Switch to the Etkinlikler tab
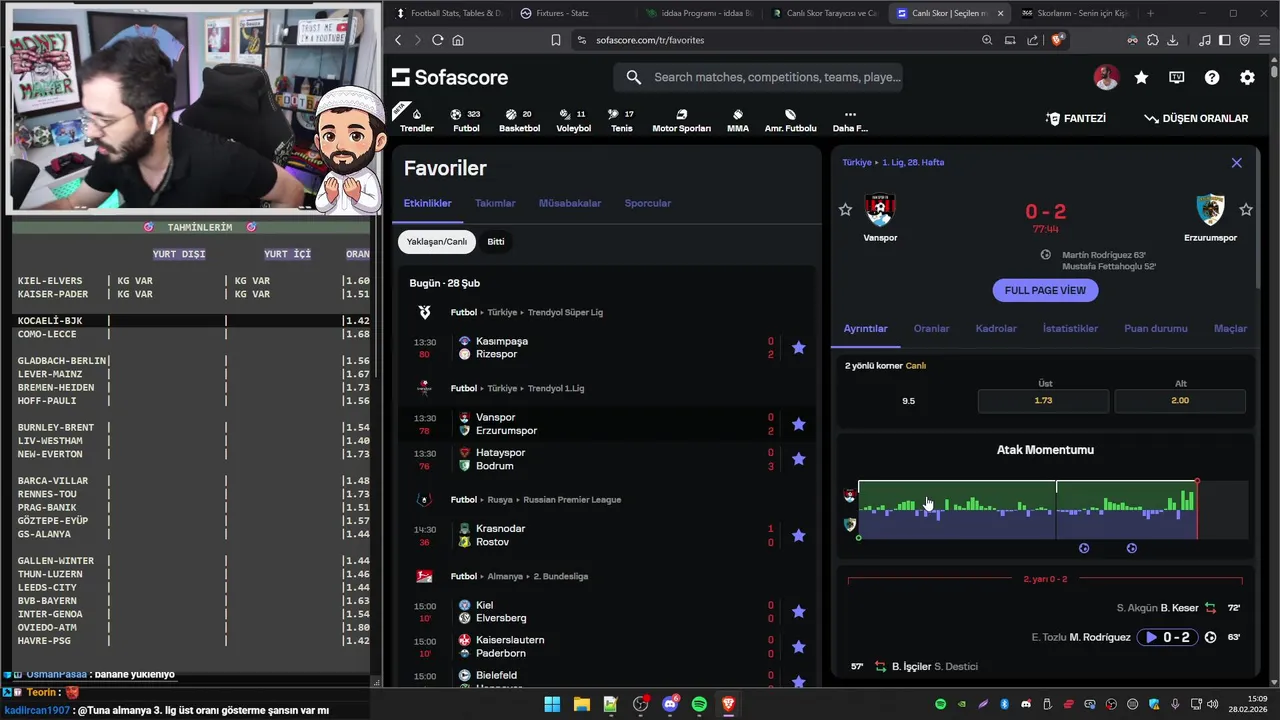This screenshot has width=1280, height=720. coord(427,203)
